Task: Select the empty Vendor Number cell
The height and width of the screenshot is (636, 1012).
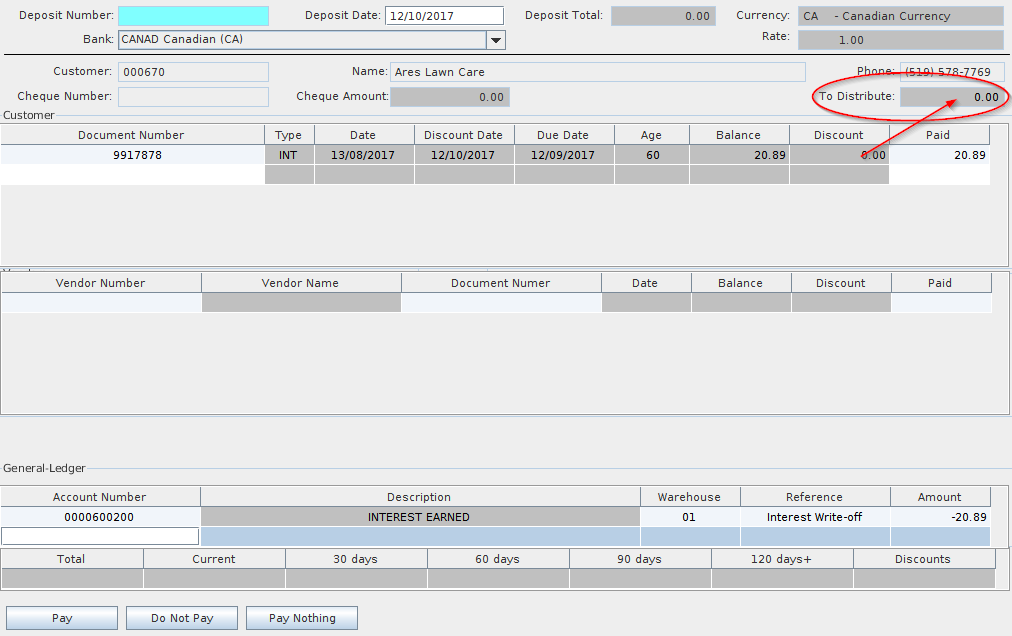Action: 101,303
